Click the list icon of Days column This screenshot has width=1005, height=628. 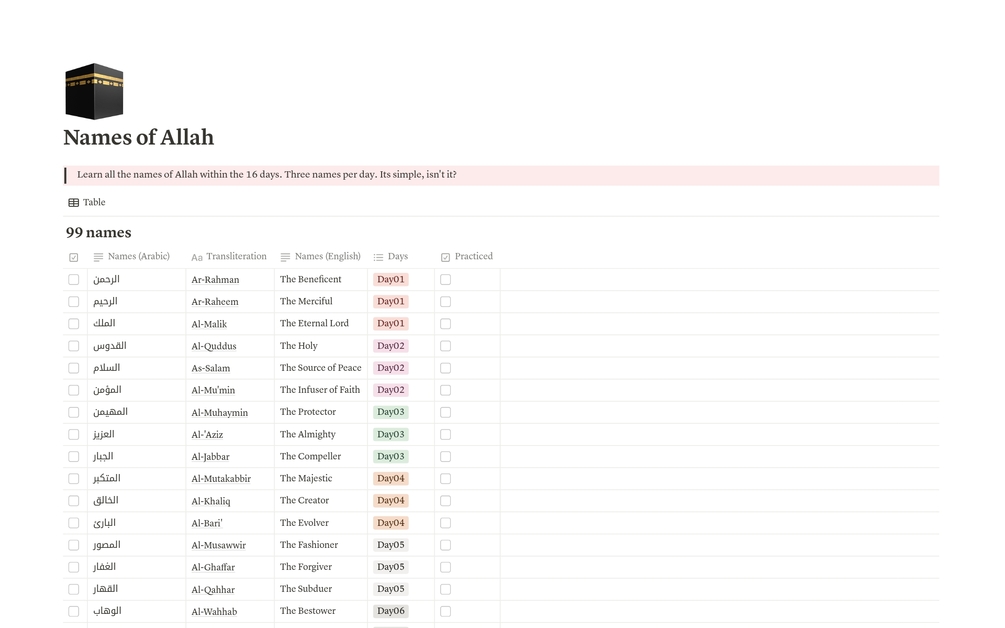[x=378, y=257]
